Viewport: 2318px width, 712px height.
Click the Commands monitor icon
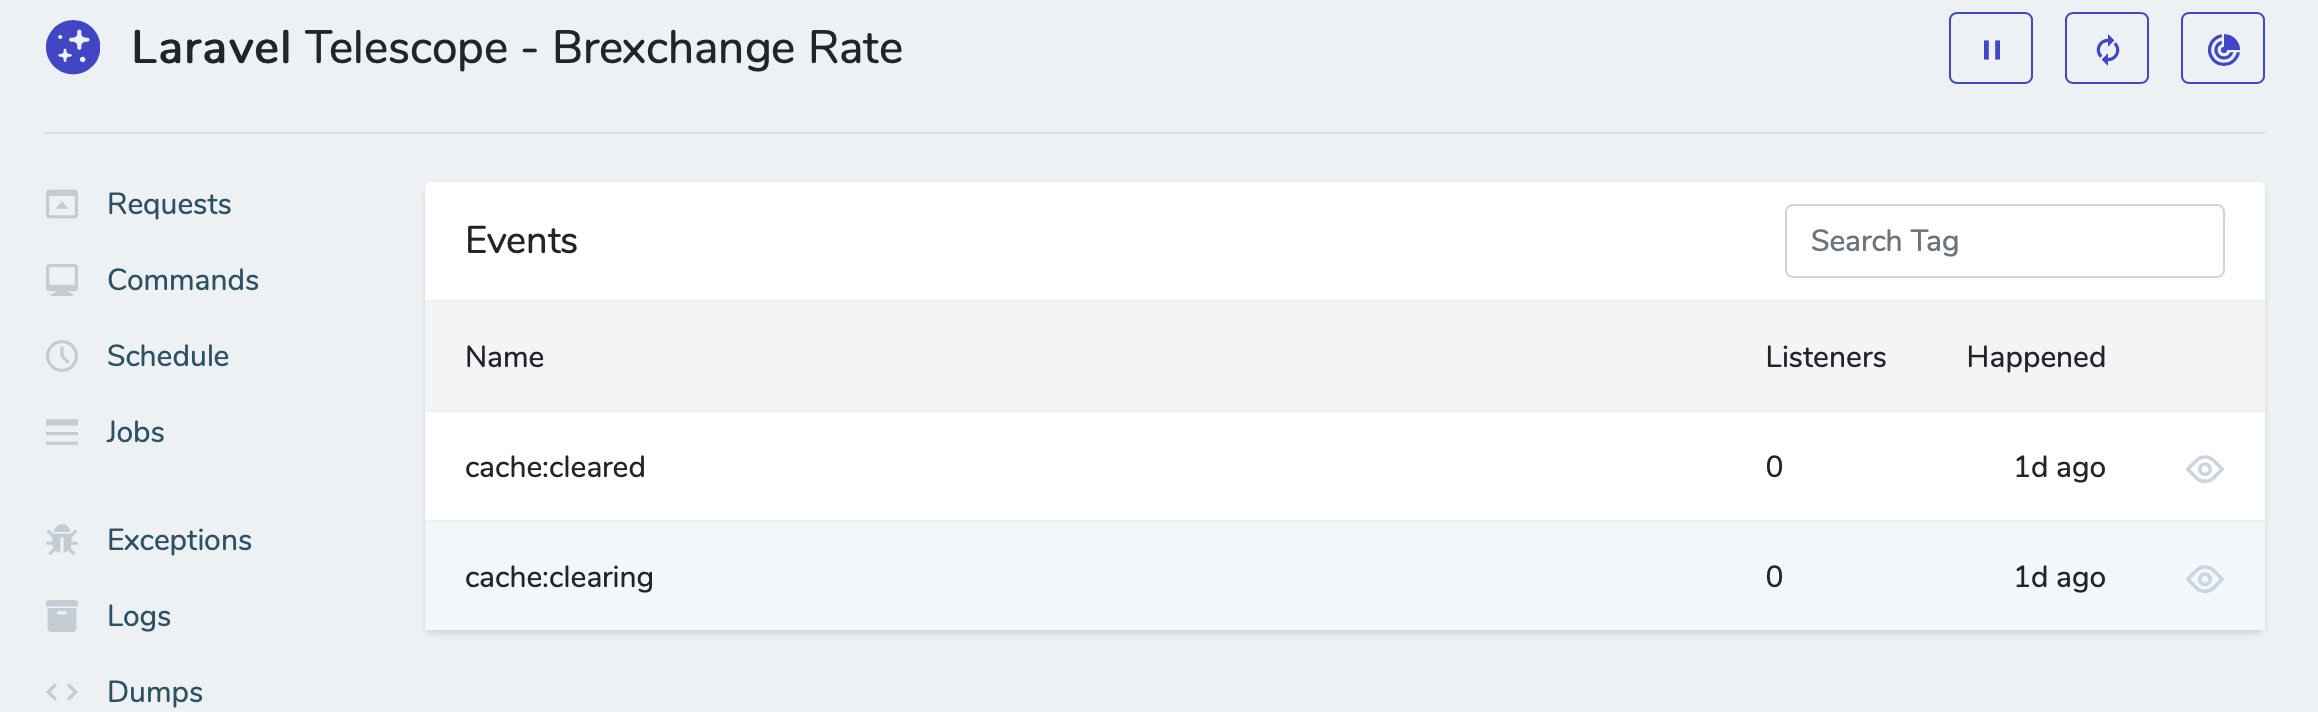(x=62, y=280)
